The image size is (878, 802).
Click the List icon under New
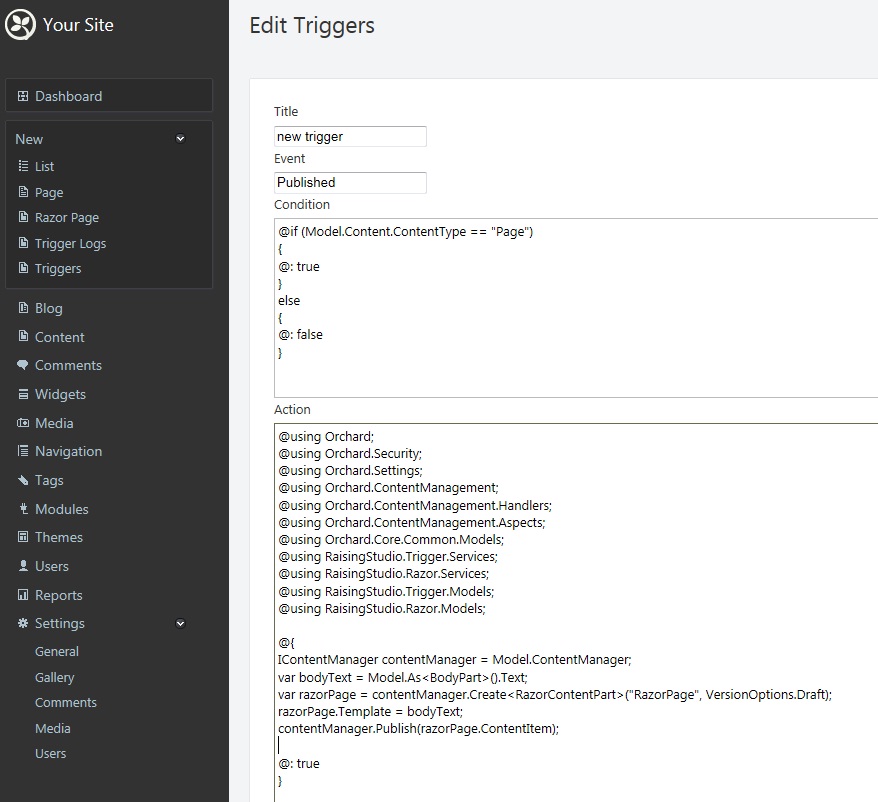23,166
